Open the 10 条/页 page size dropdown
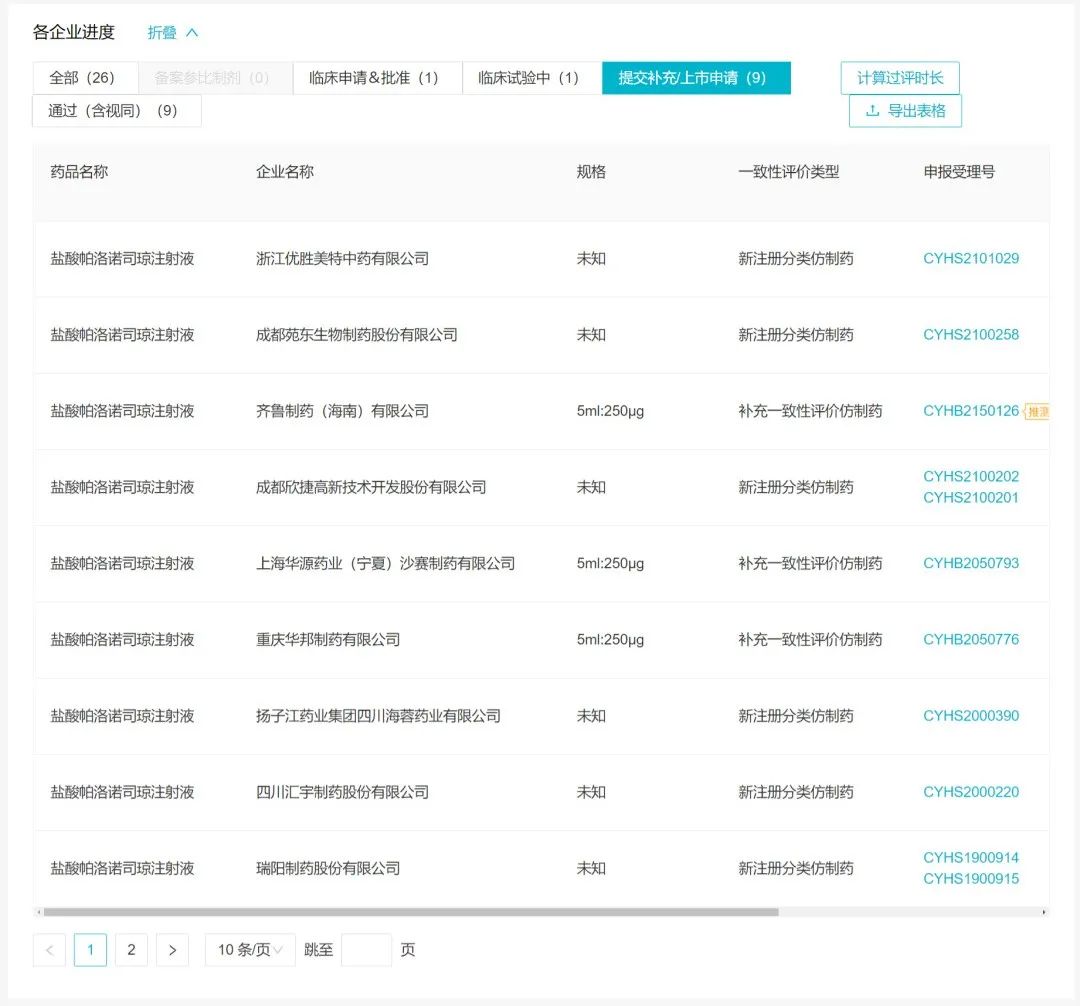The image size is (1080, 1006). click(x=250, y=950)
